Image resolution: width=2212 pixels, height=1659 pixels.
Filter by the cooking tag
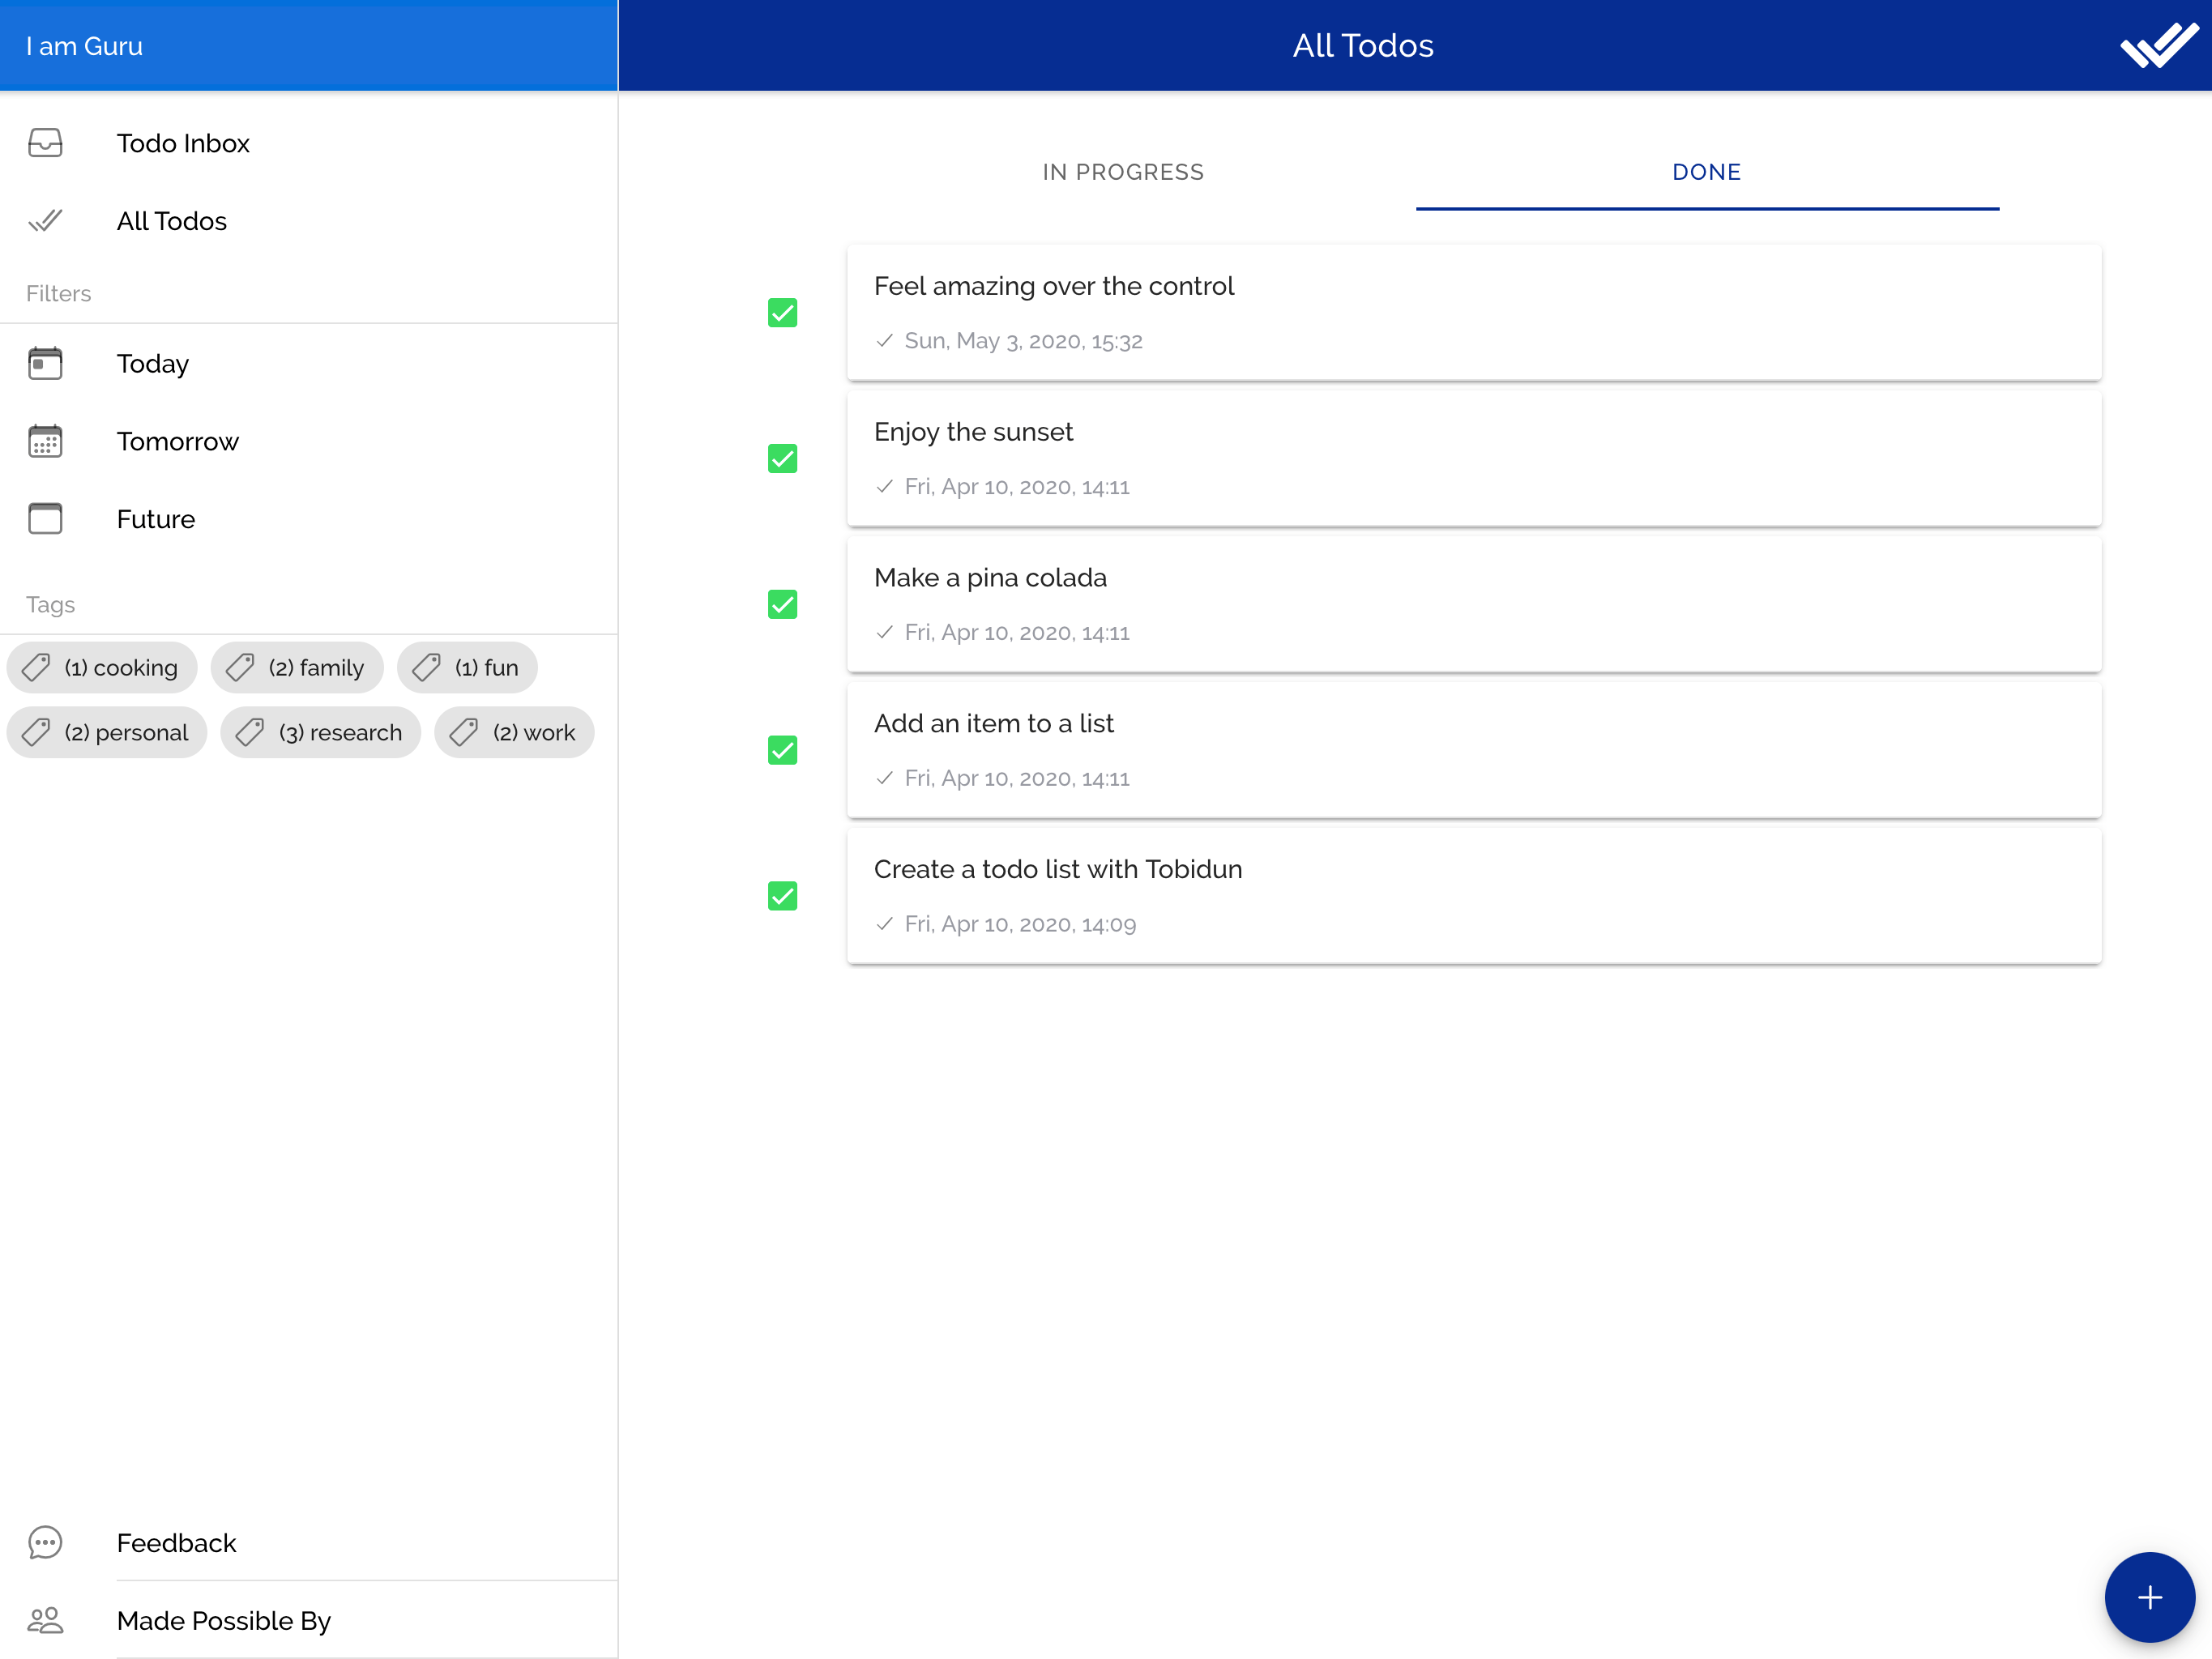click(101, 667)
